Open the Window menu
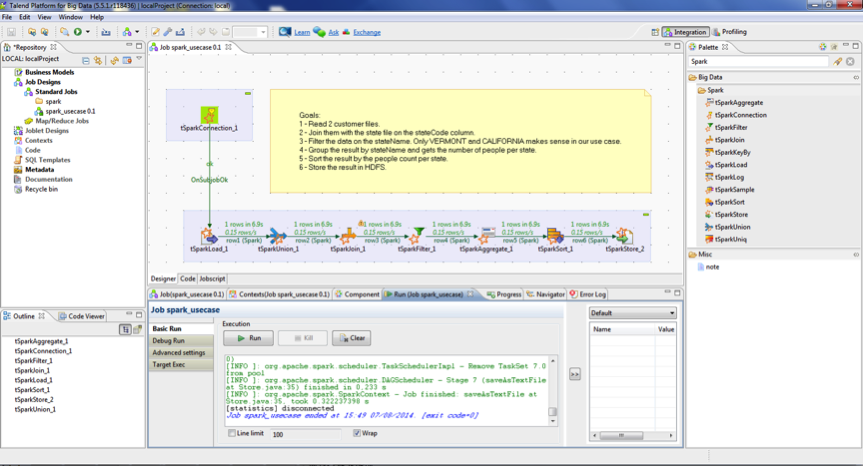Image resolution: width=864 pixels, height=467 pixels. [70, 17]
